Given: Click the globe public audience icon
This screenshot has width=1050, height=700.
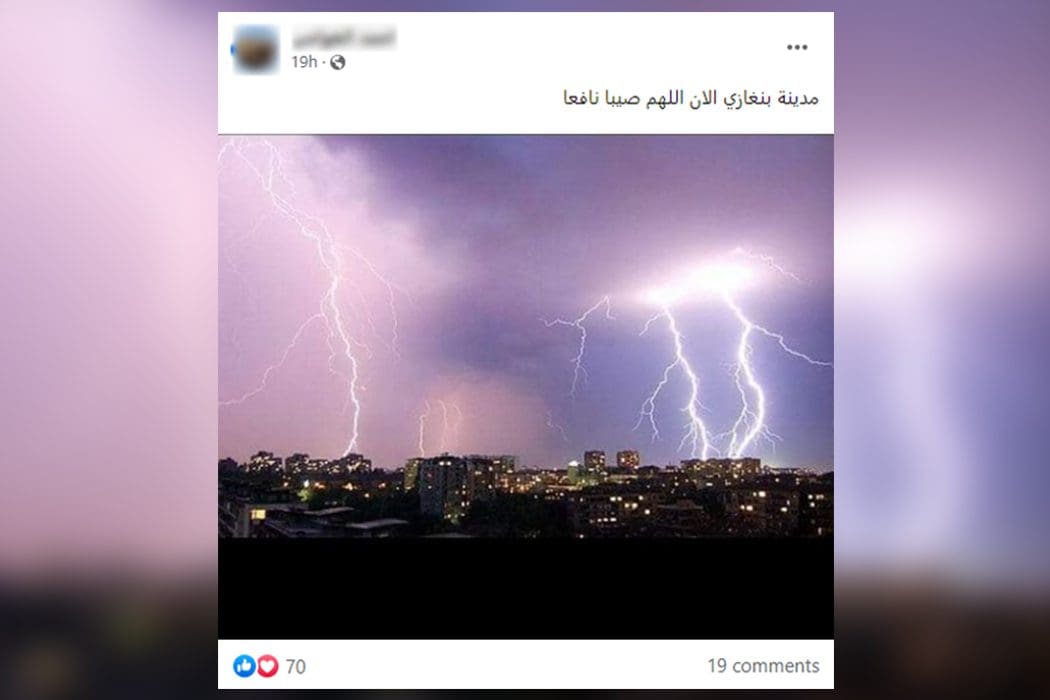Looking at the screenshot, I should 338,62.
